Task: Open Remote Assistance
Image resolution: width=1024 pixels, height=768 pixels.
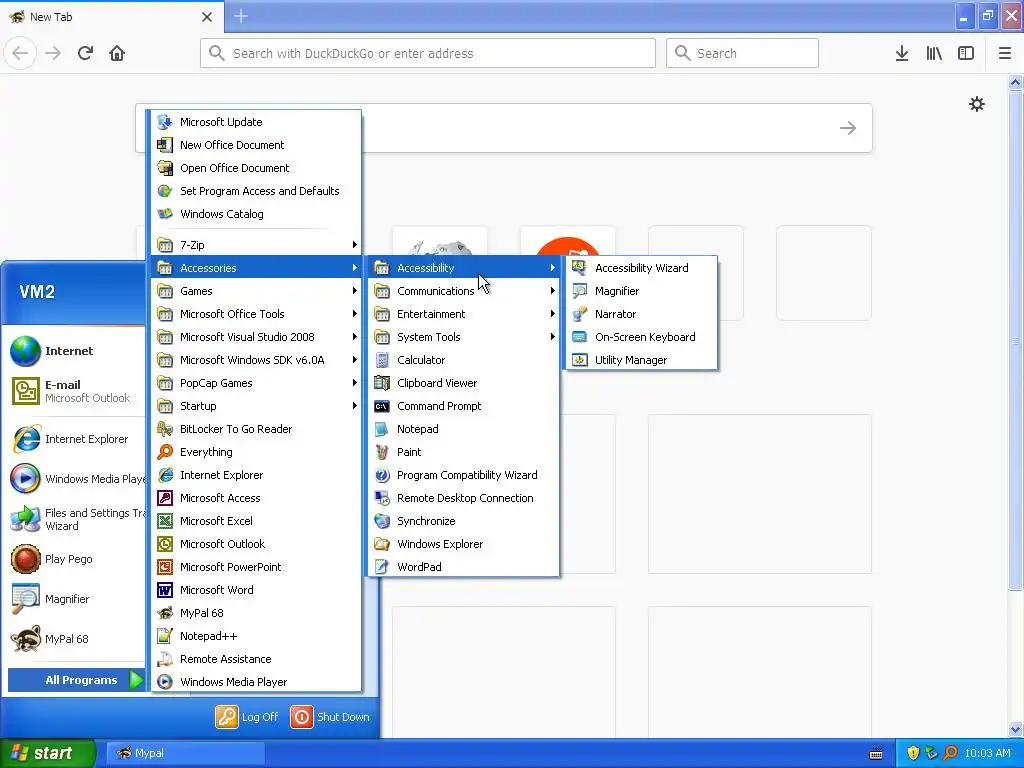Action: coord(256,659)
